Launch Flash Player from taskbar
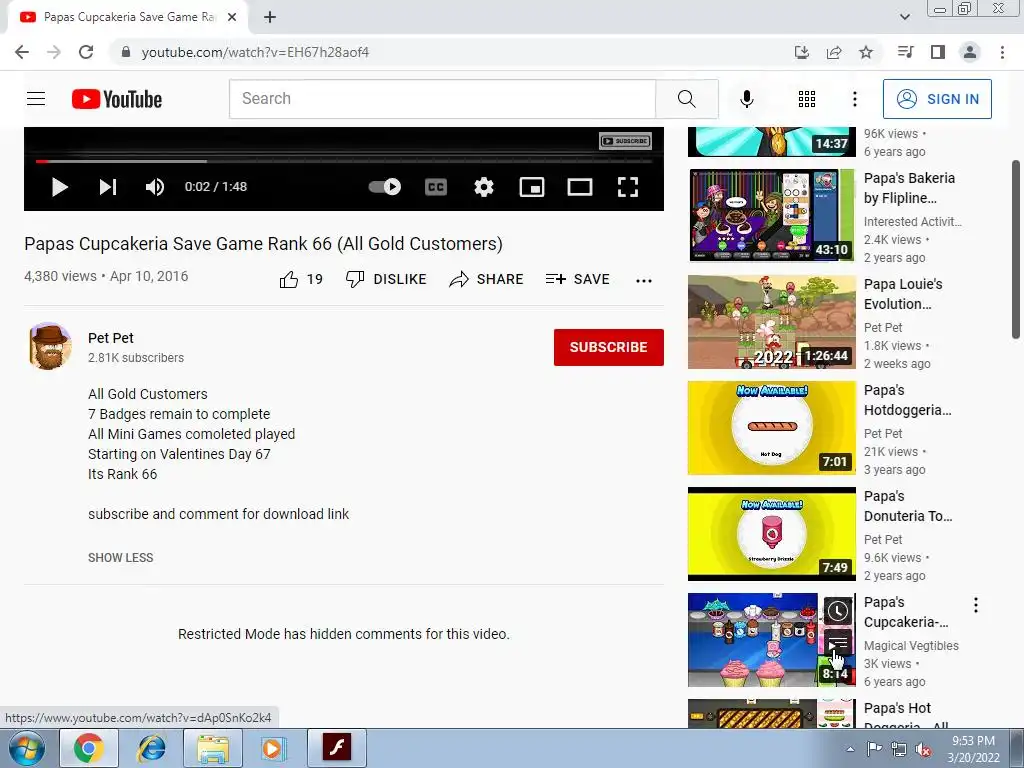 pos(337,748)
